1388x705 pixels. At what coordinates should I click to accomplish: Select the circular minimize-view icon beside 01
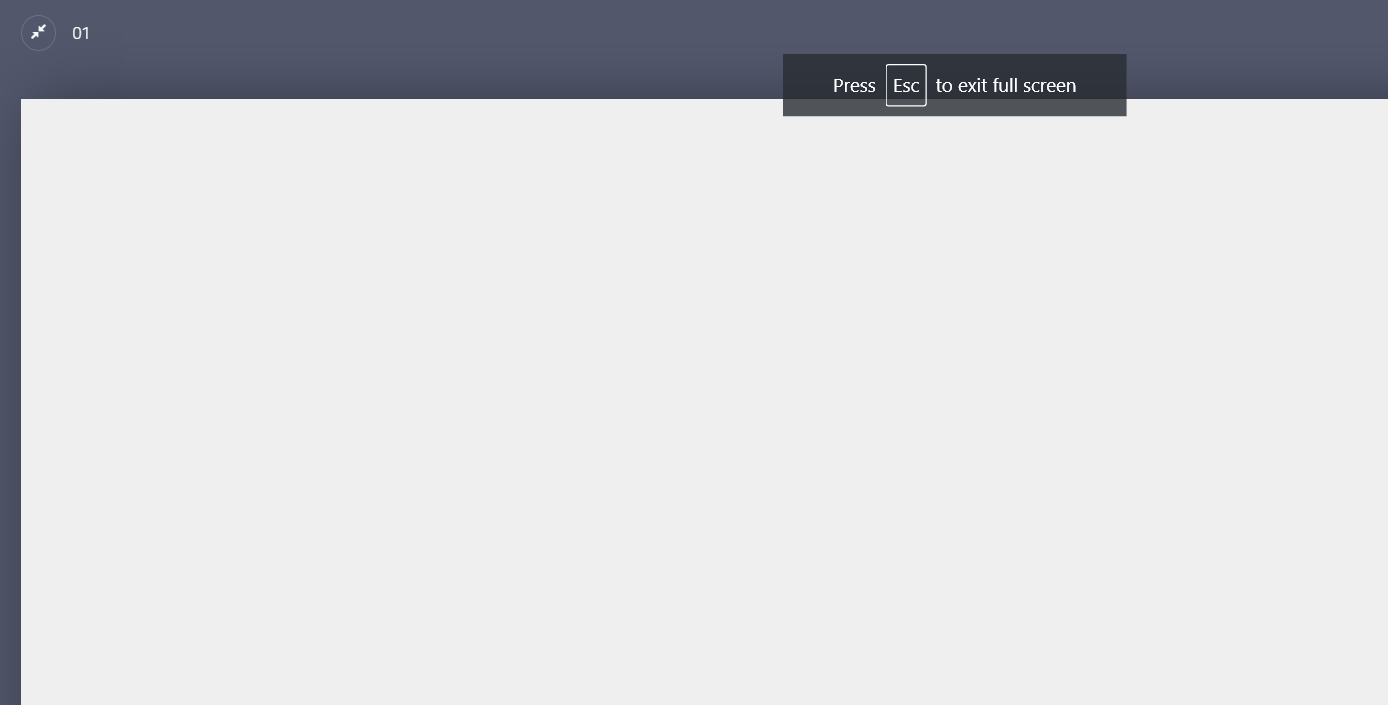coord(38,33)
